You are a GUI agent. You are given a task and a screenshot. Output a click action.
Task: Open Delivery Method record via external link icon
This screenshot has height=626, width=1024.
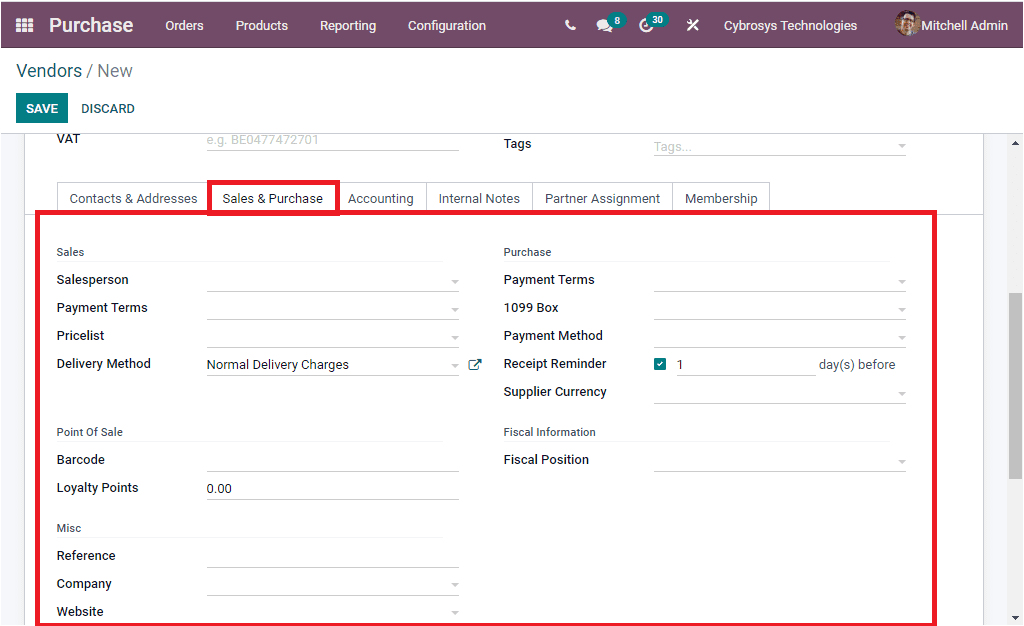point(474,364)
